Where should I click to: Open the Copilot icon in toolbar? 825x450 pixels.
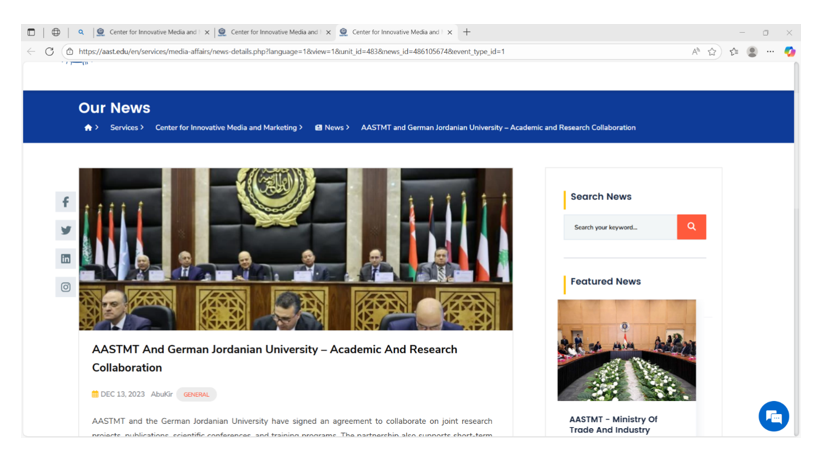790,52
